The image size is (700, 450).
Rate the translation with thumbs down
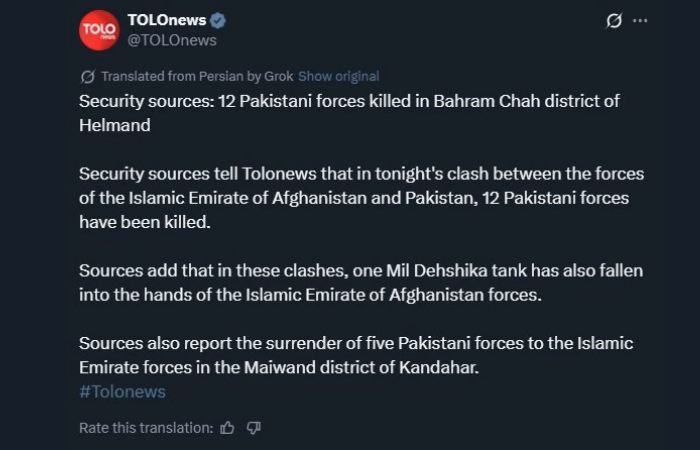point(253,427)
